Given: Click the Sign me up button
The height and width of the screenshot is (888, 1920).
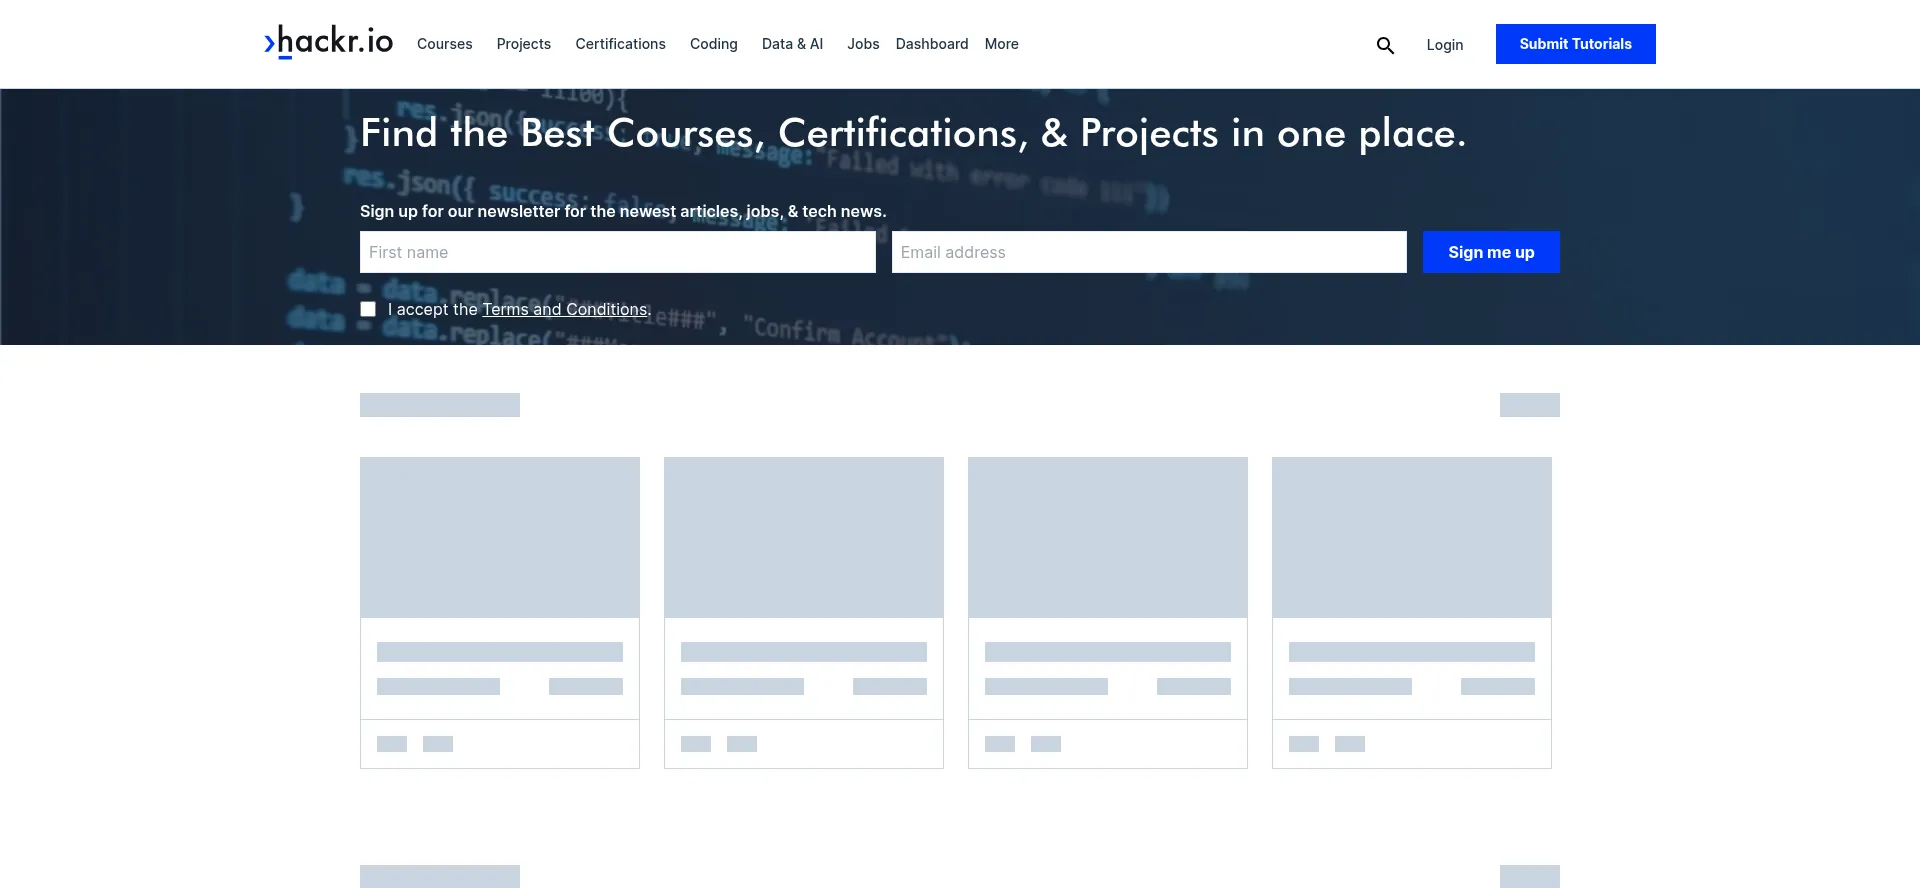Looking at the screenshot, I should pyautogui.click(x=1490, y=252).
